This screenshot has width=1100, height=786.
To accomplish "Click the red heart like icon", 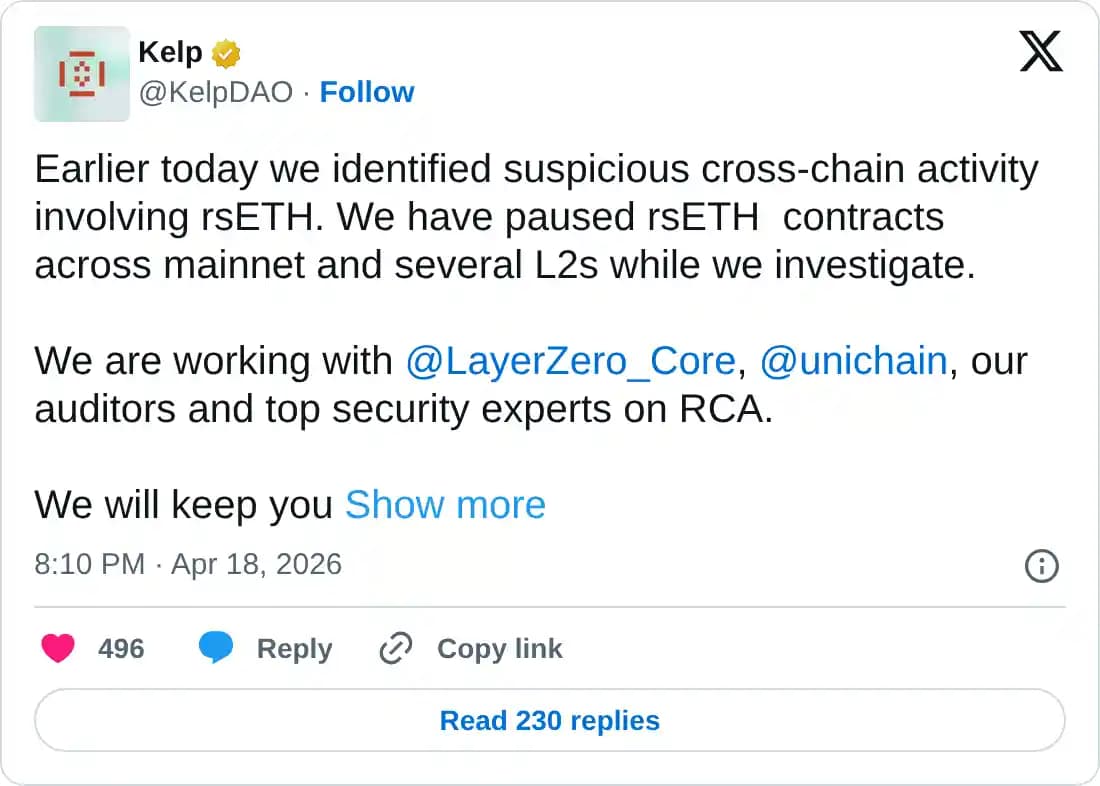I will tap(59, 648).
